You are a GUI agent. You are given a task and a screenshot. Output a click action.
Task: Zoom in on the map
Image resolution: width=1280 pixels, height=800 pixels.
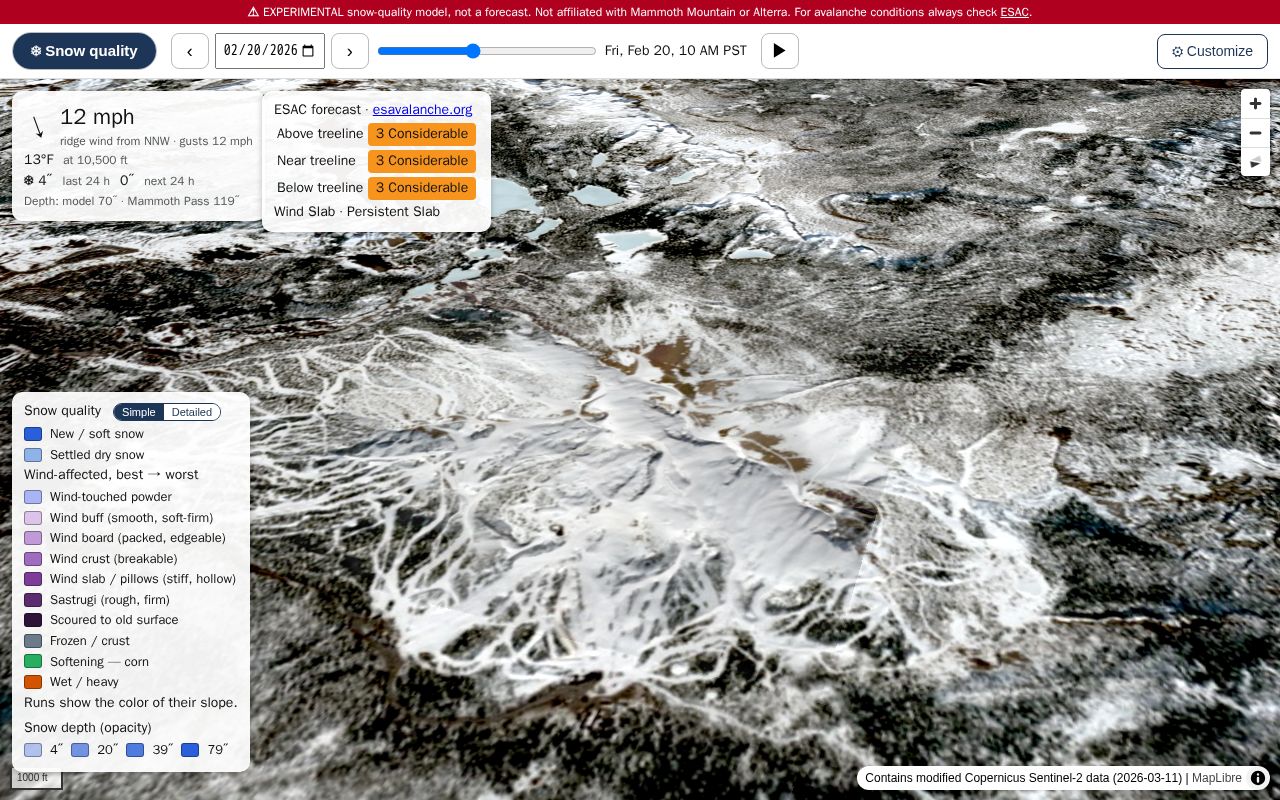[x=1255, y=104]
